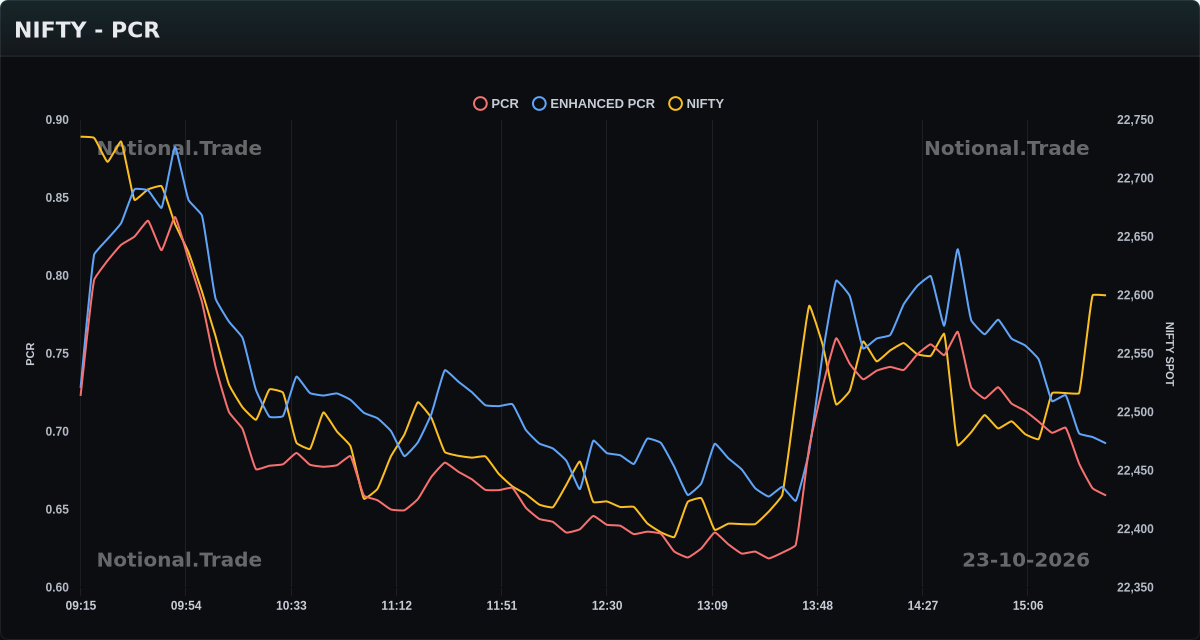Click the 22,400 NIFTY axis label

pyautogui.click(x=1135, y=529)
